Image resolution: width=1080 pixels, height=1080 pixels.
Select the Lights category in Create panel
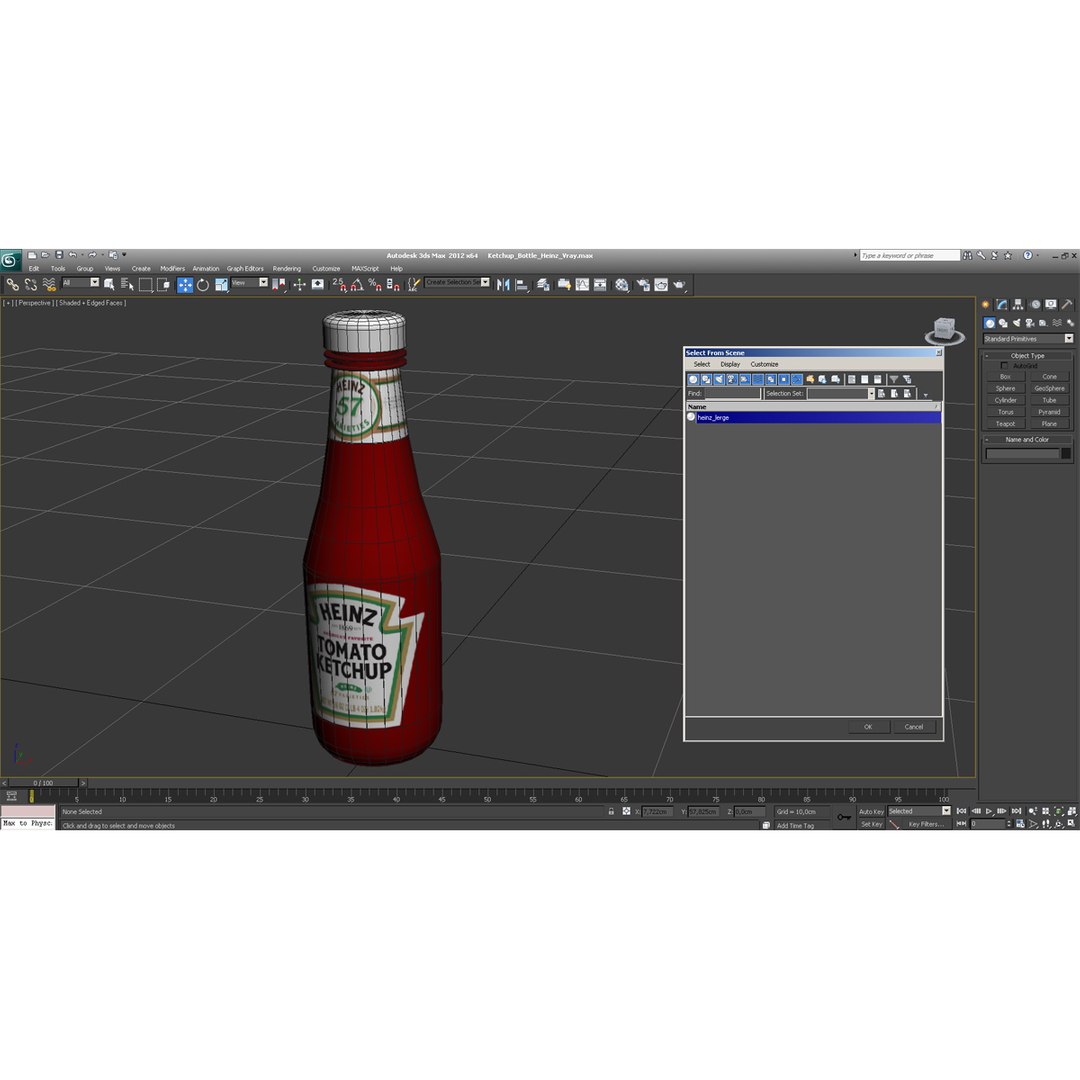(1016, 323)
